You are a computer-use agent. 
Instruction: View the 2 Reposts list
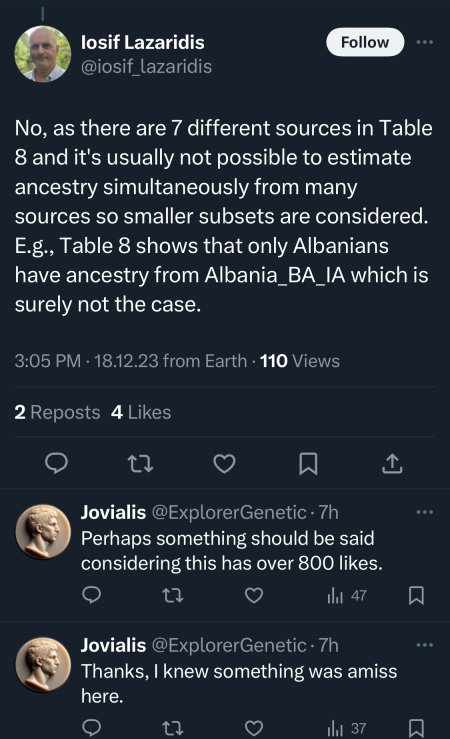click(57, 412)
